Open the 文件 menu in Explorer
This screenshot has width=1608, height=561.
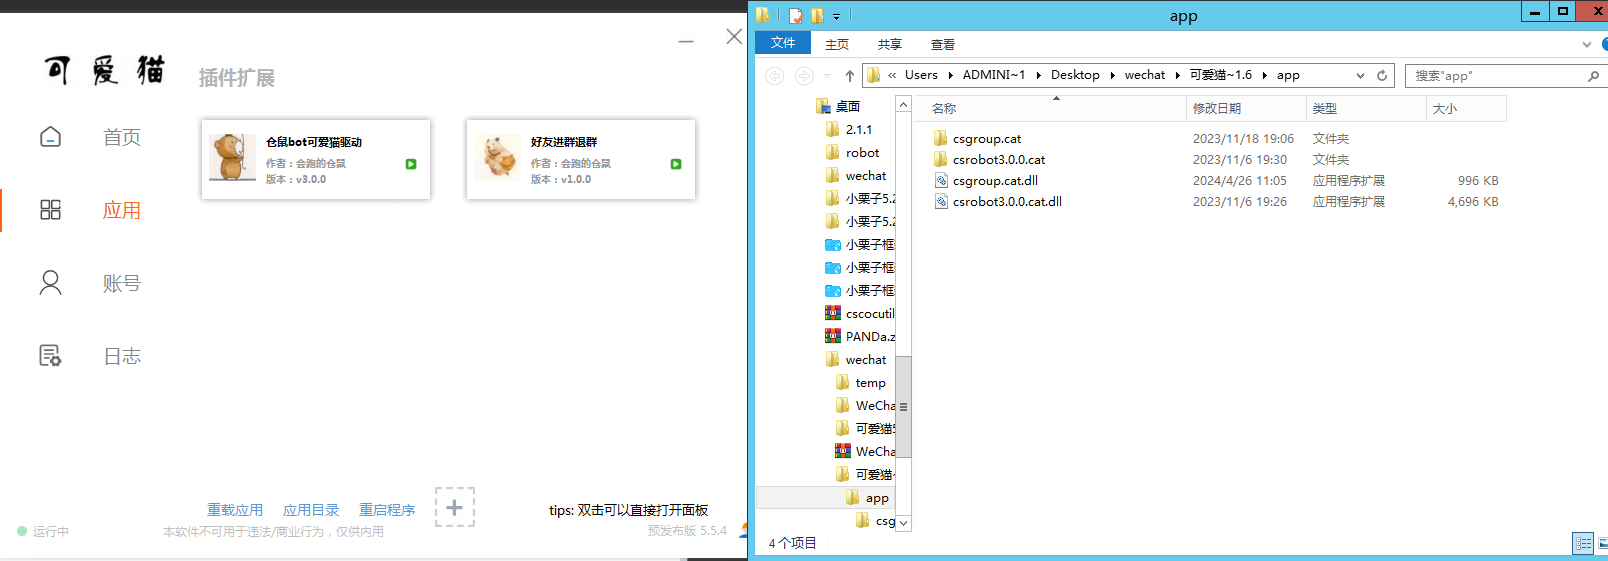[x=783, y=43]
